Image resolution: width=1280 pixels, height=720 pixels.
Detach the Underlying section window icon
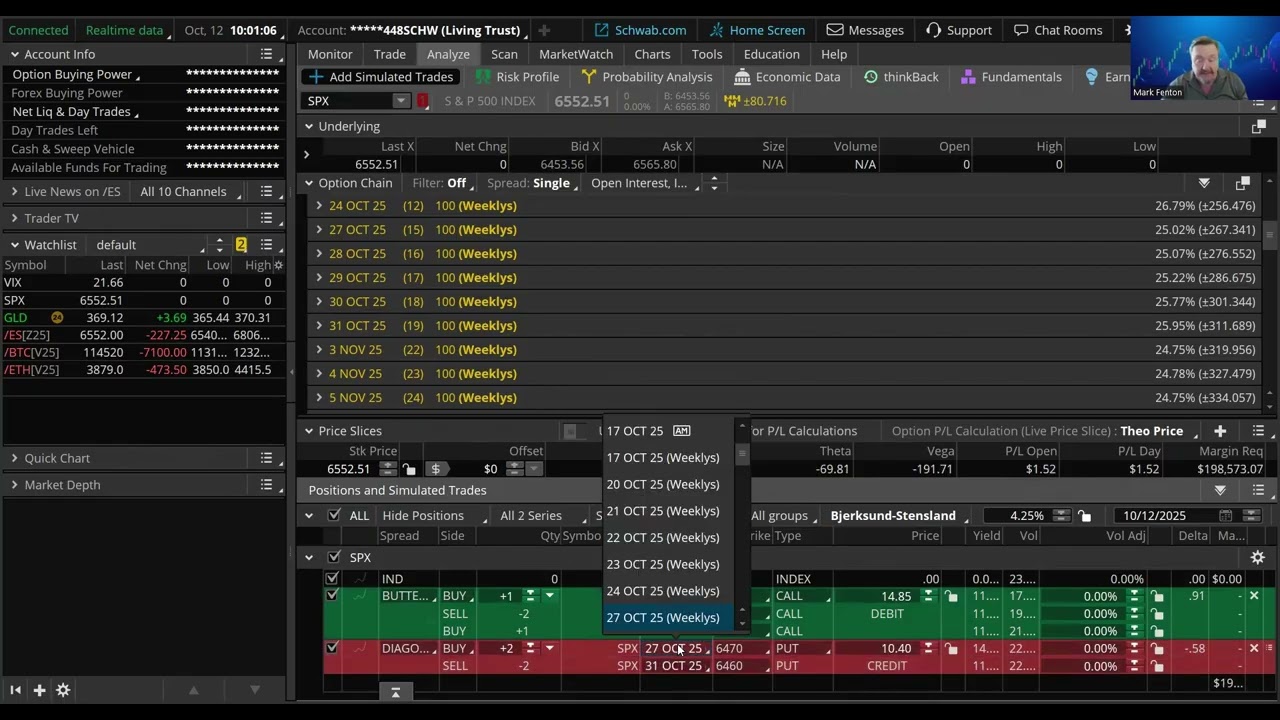tap(1258, 127)
